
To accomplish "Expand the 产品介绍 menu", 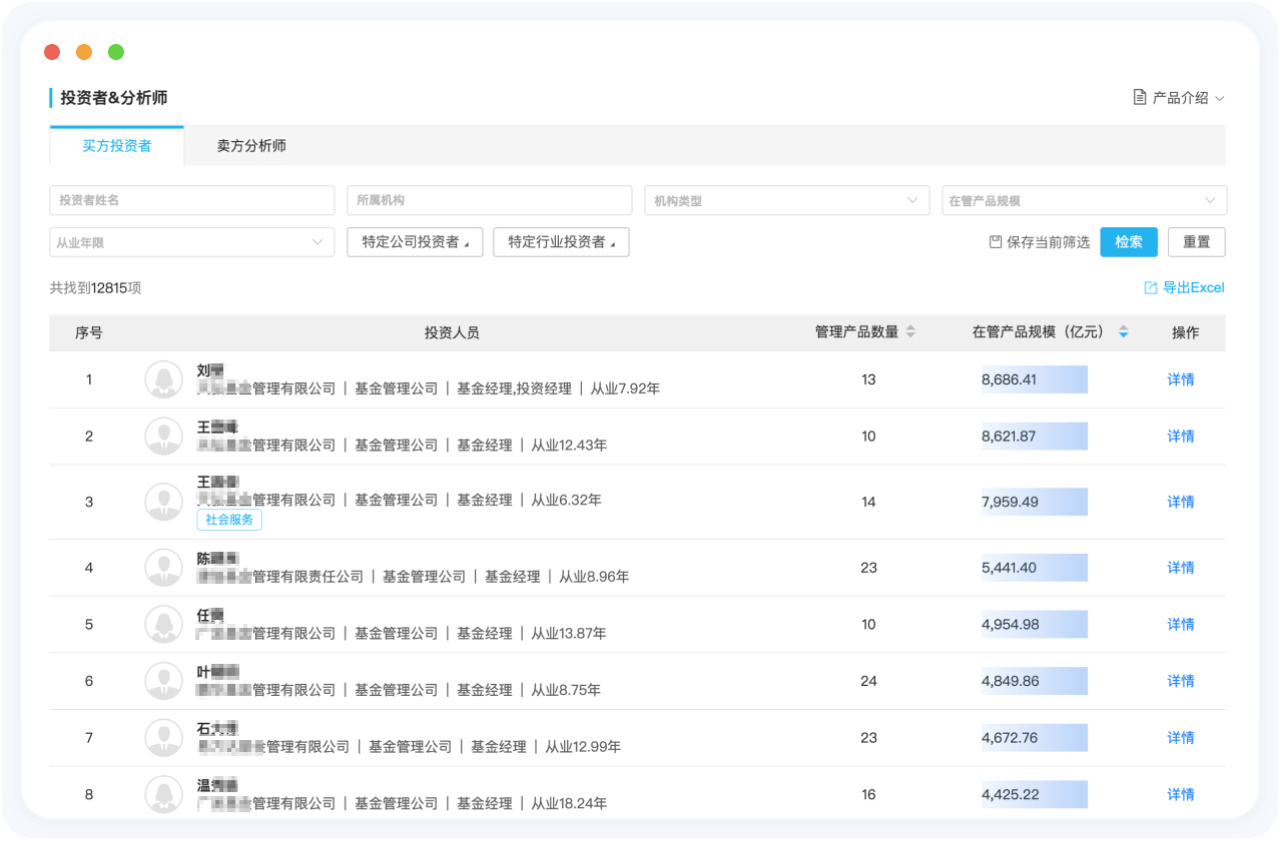I will click(1179, 98).
